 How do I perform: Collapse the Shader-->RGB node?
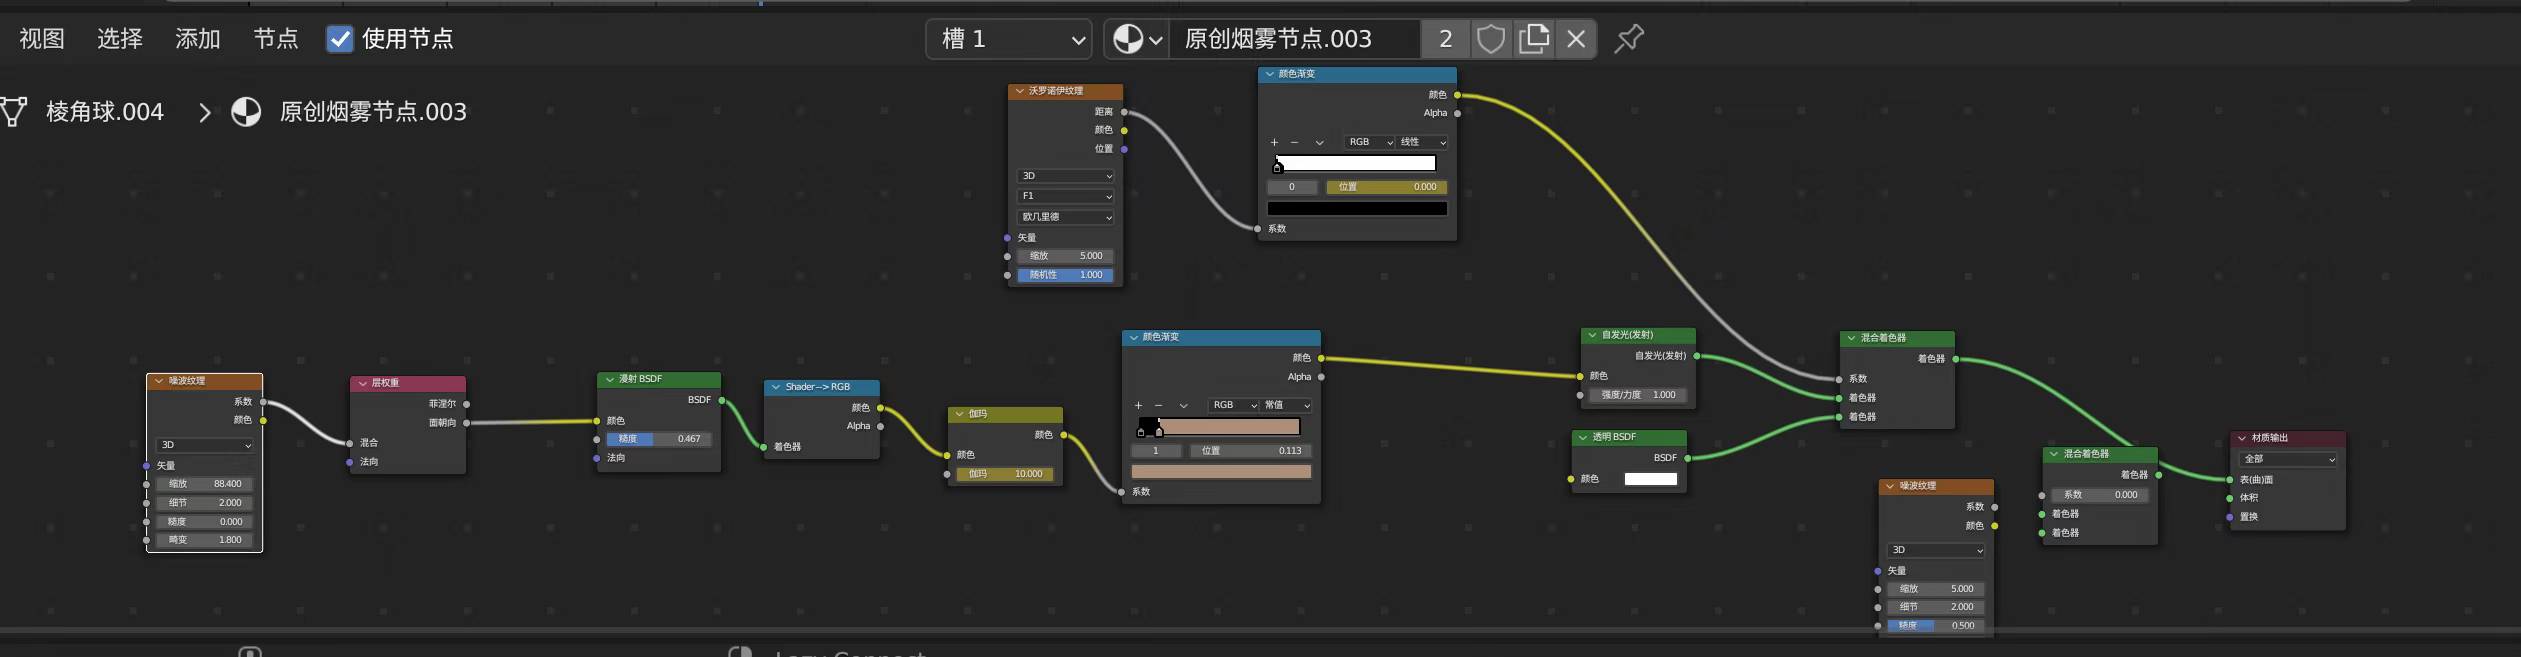[x=776, y=387]
